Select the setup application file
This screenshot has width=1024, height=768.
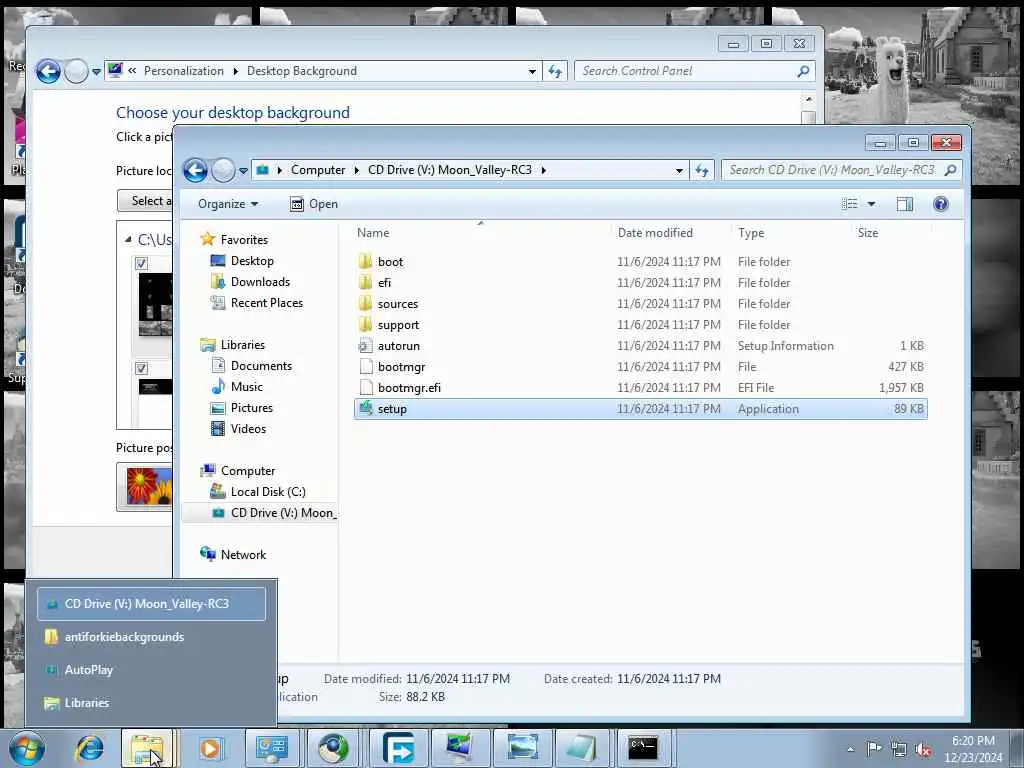[x=641, y=409]
